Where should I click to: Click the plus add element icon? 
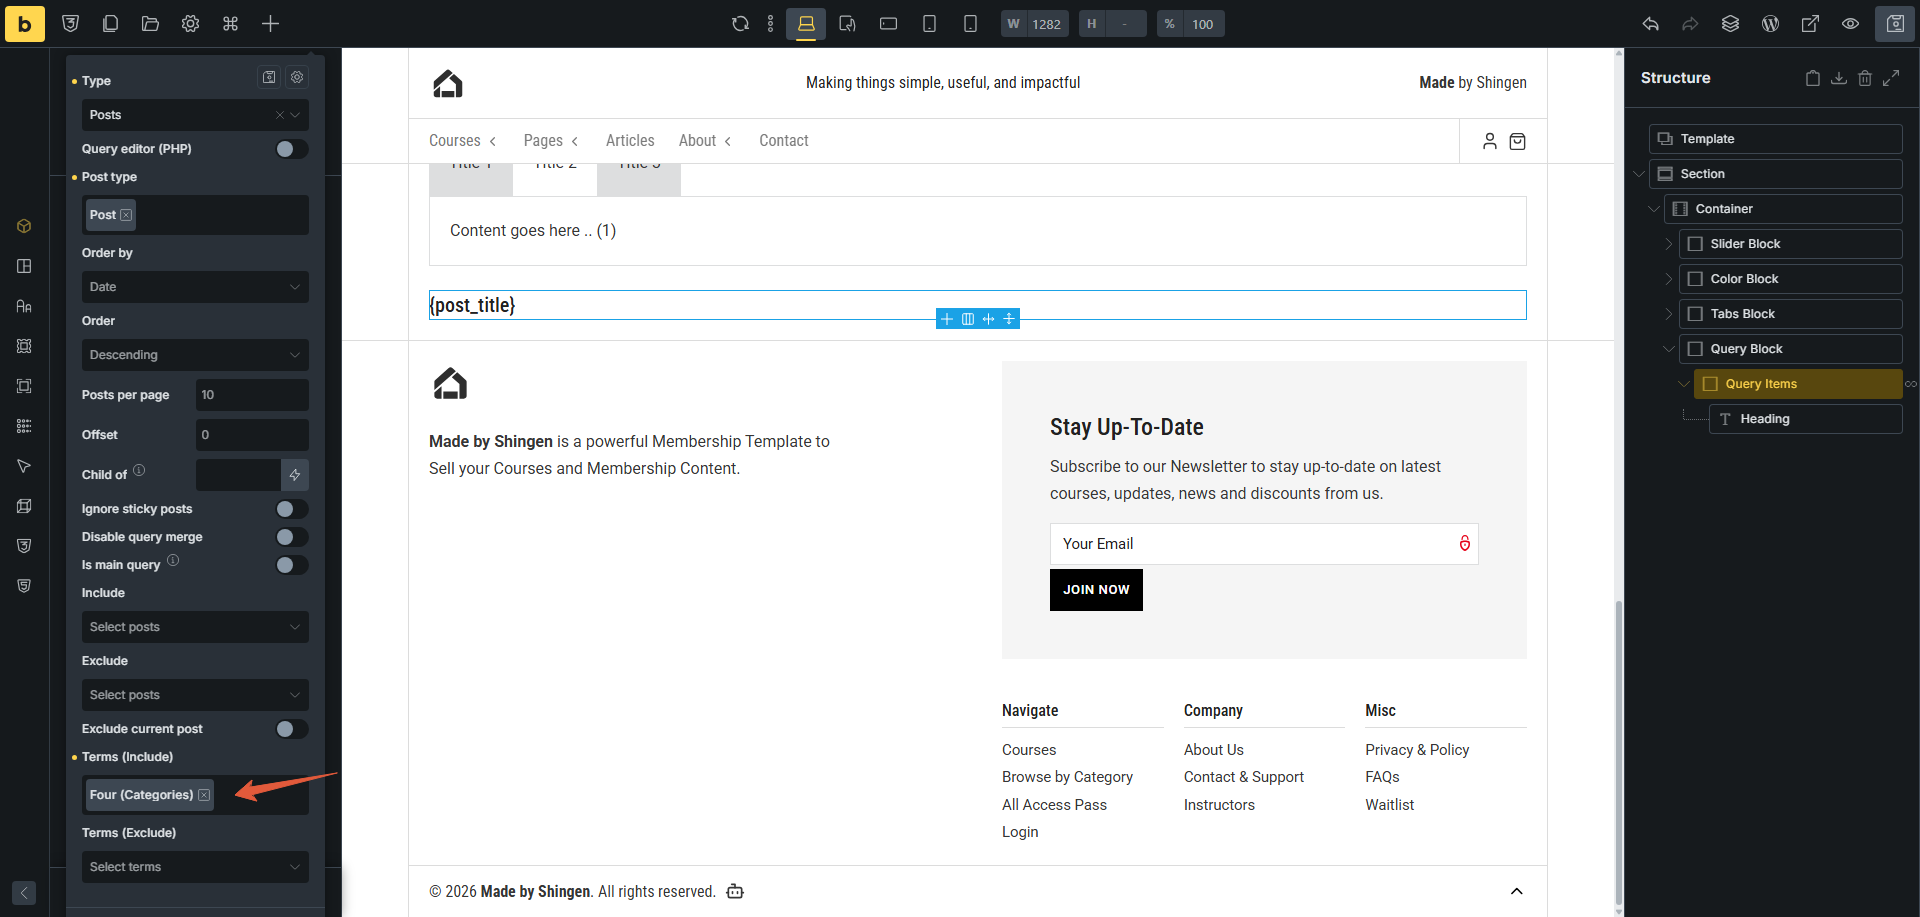click(x=270, y=24)
